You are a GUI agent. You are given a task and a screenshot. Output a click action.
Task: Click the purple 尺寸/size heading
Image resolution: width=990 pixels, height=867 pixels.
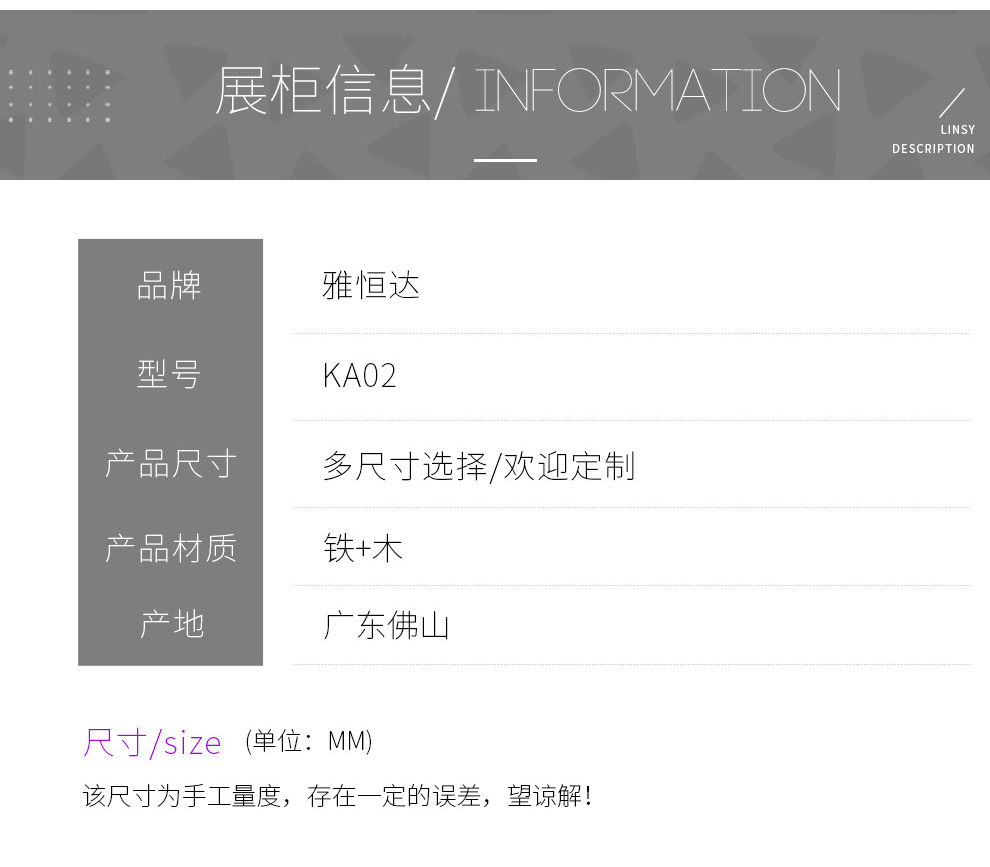(152, 742)
